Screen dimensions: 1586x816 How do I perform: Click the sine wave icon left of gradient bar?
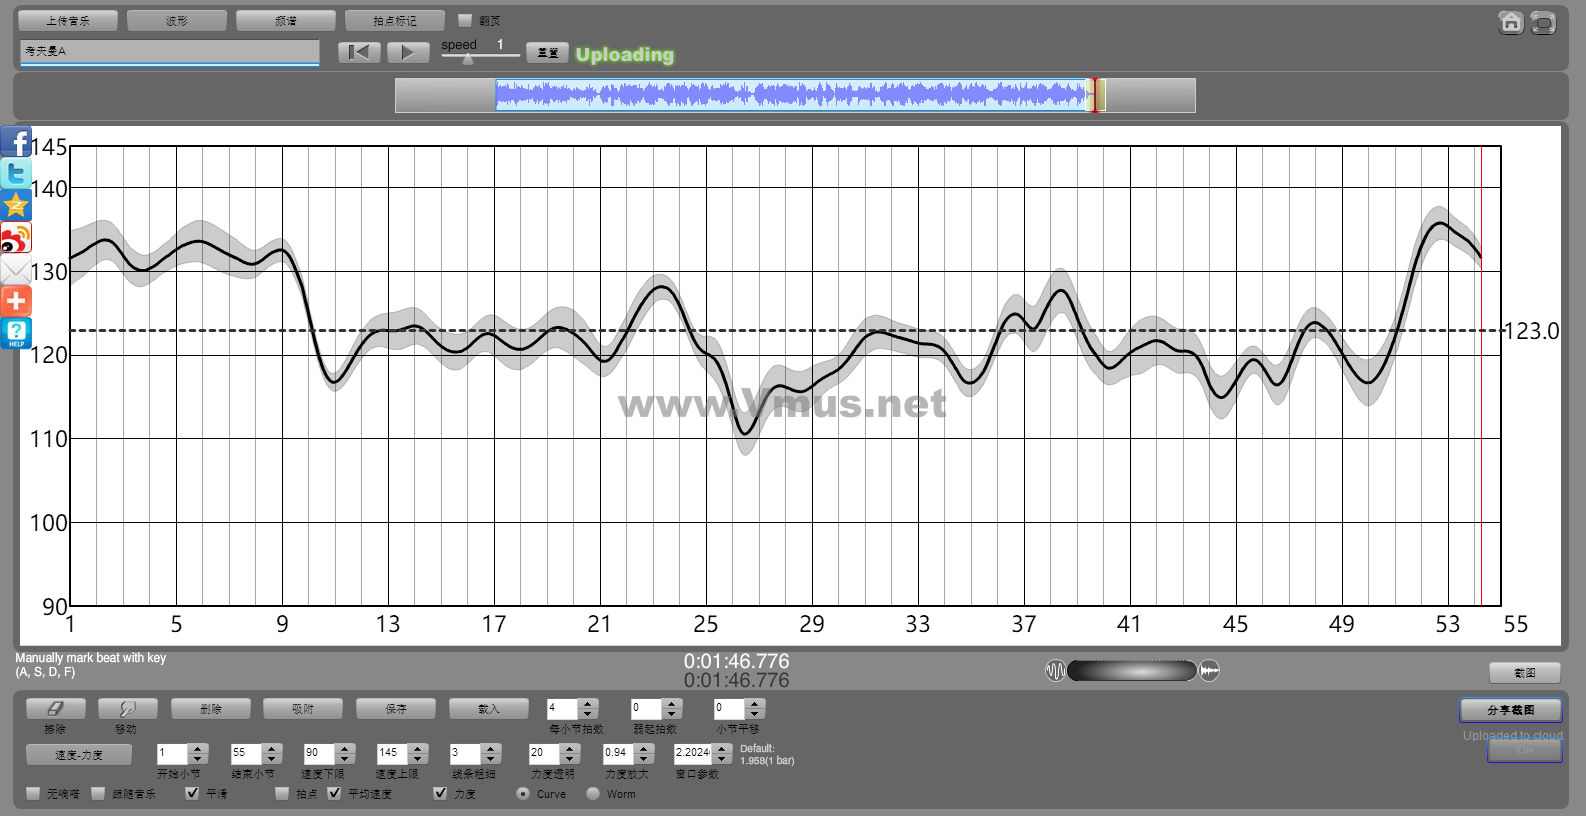[x=1055, y=671]
